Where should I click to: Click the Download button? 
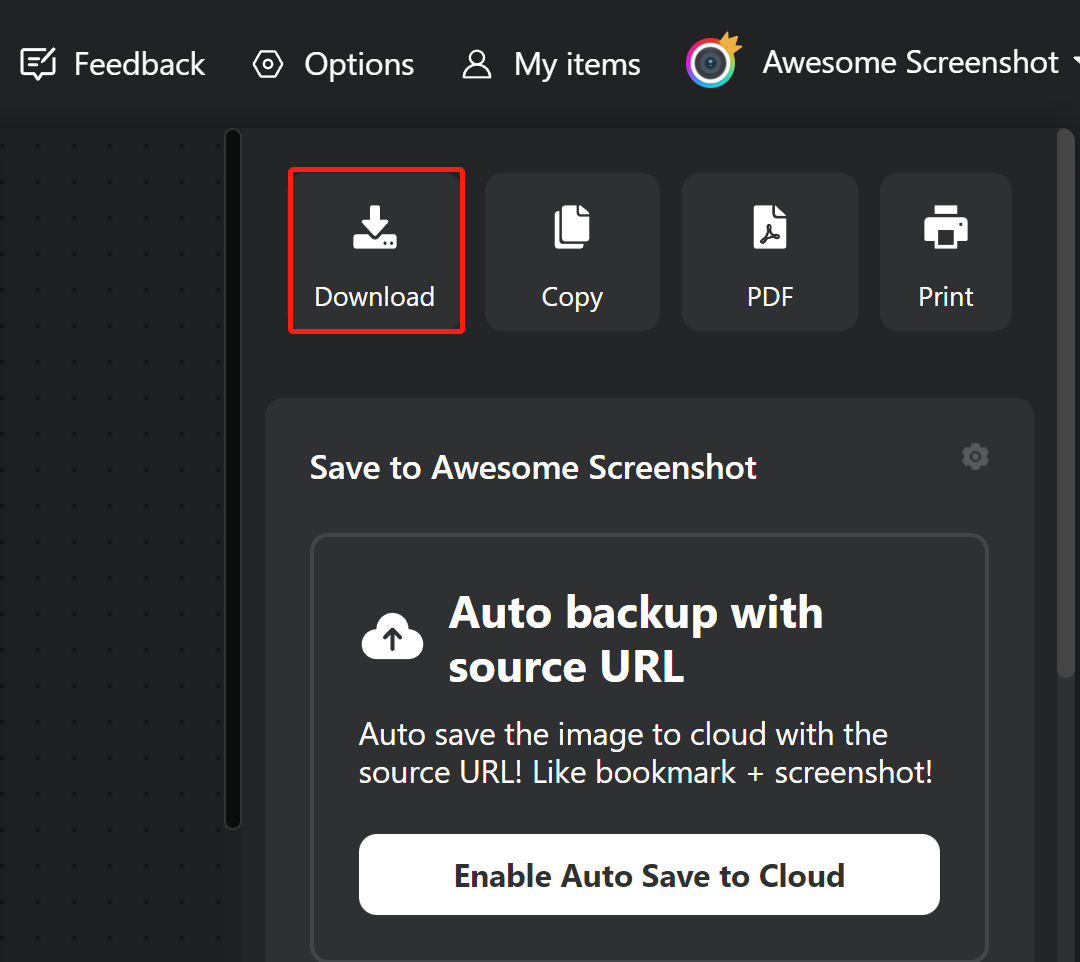375,251
